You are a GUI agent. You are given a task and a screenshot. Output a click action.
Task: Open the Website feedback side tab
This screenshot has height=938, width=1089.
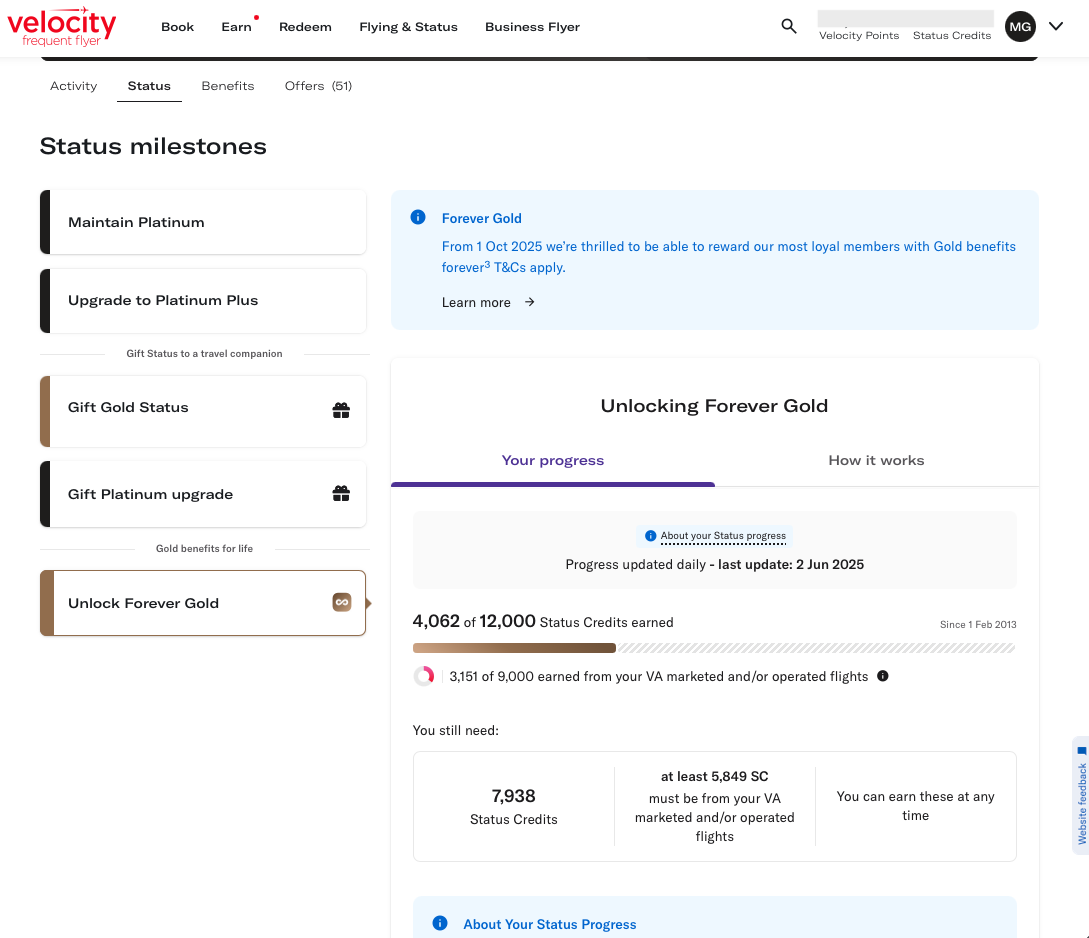1081,795
